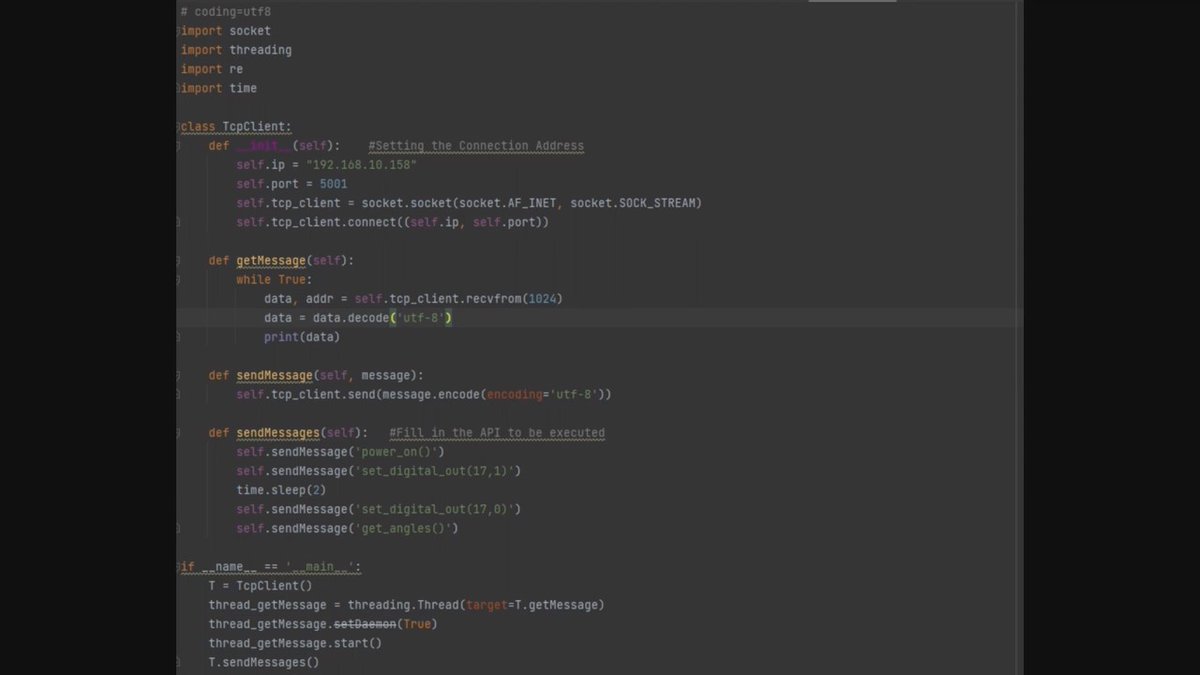The height and width of the screenshot is (675, 1200).
Task: Click the struck-through 'setDaemon' call
Action: (x=364, y=624)
